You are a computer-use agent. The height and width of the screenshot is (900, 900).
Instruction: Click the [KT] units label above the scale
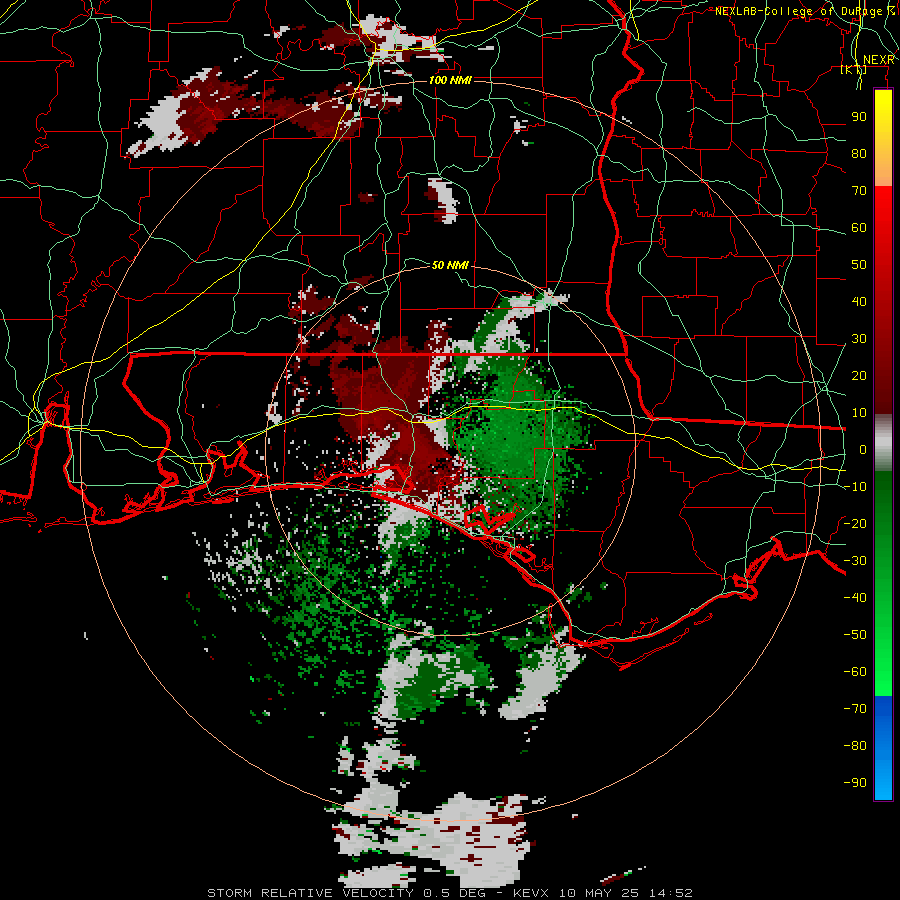(854, 70)
